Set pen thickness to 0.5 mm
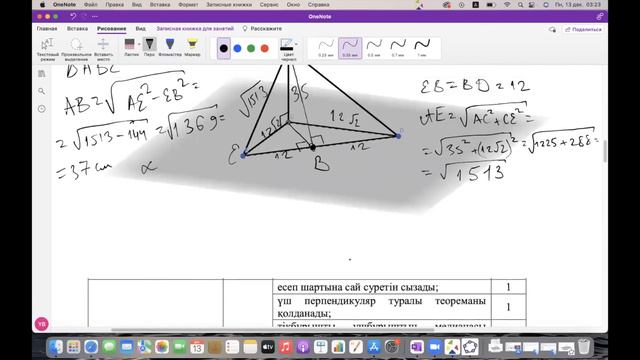The width and height of the screenshot is (640, 360). coord(374,48)
